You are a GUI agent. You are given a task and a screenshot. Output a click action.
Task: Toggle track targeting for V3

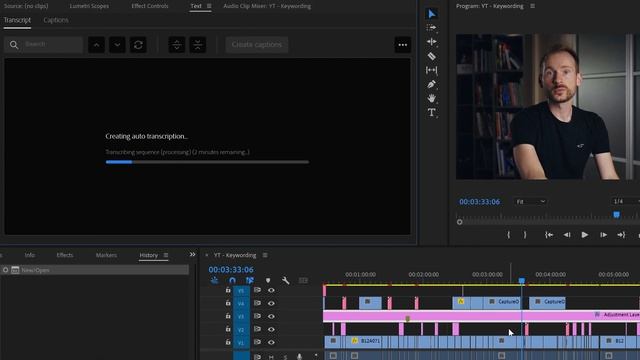tap(241, 316)
